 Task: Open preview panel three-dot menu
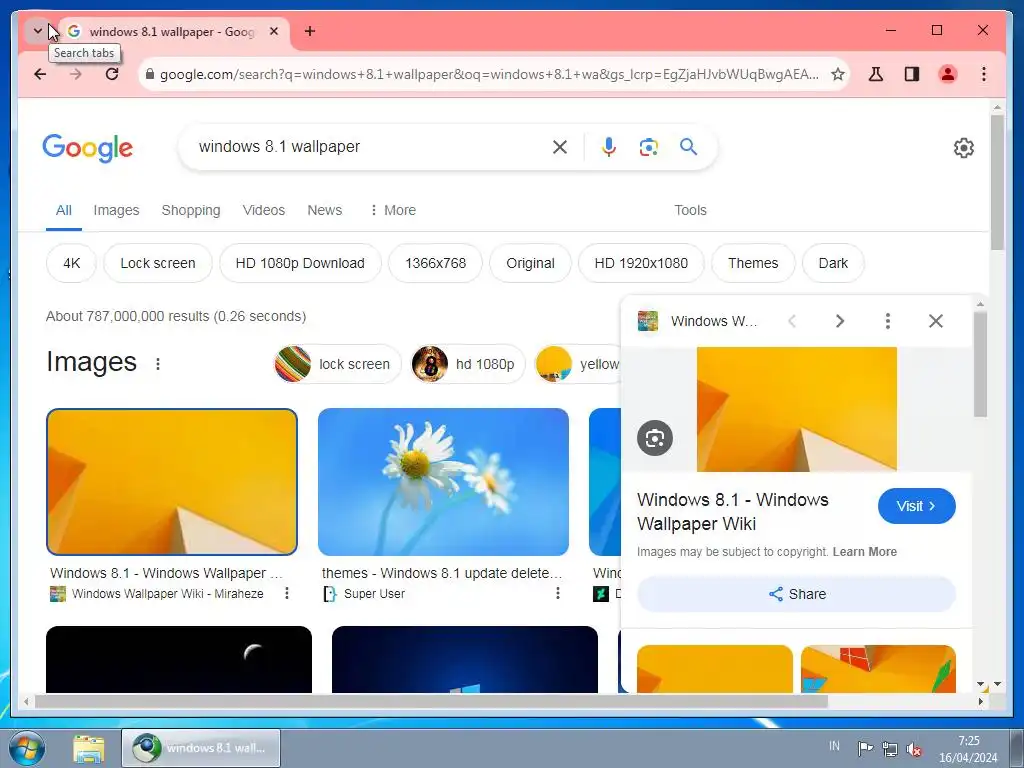pyautogui.click(x=888, y=321)
